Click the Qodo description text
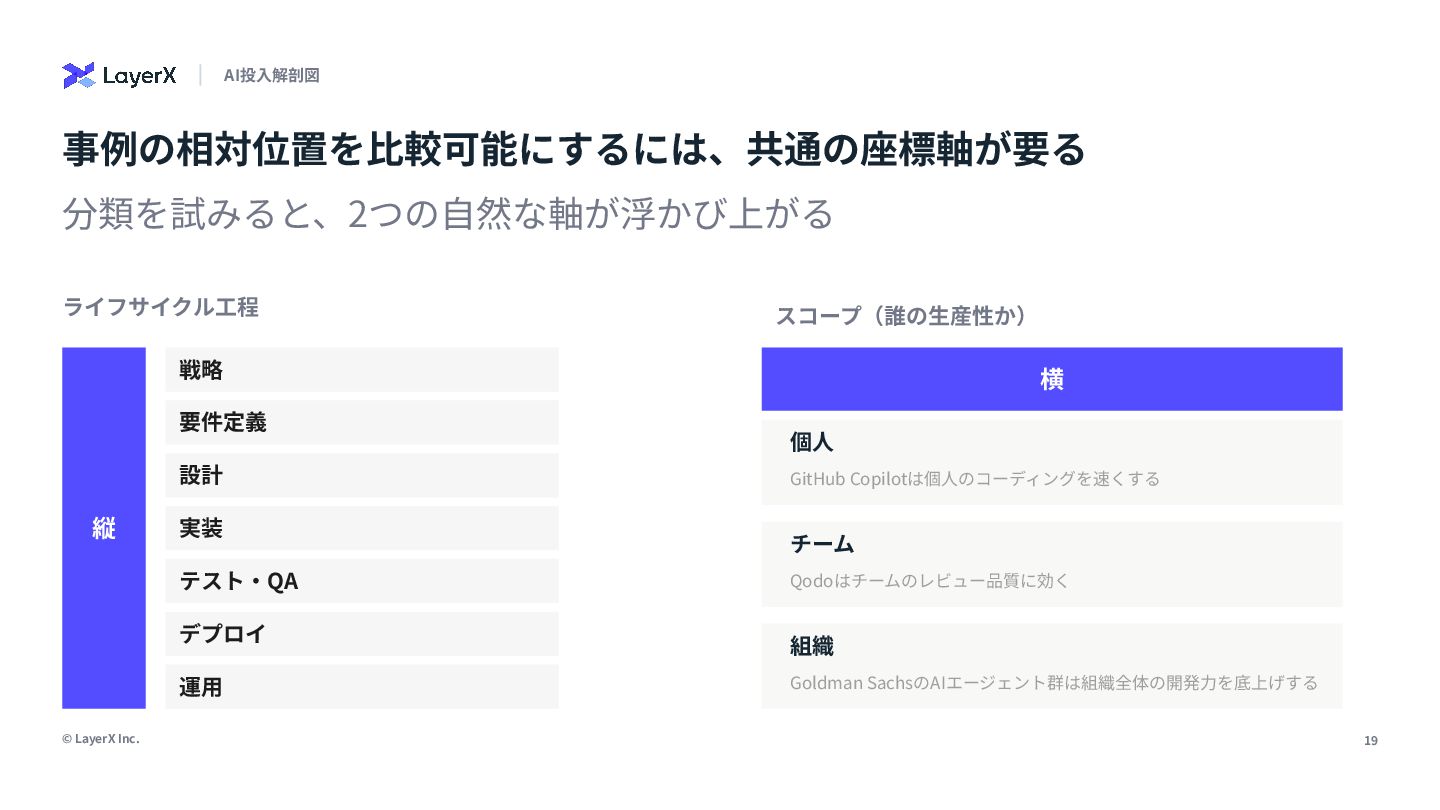Image resolution: width=1440 pixels, height=810 pixels. [929, 581]
